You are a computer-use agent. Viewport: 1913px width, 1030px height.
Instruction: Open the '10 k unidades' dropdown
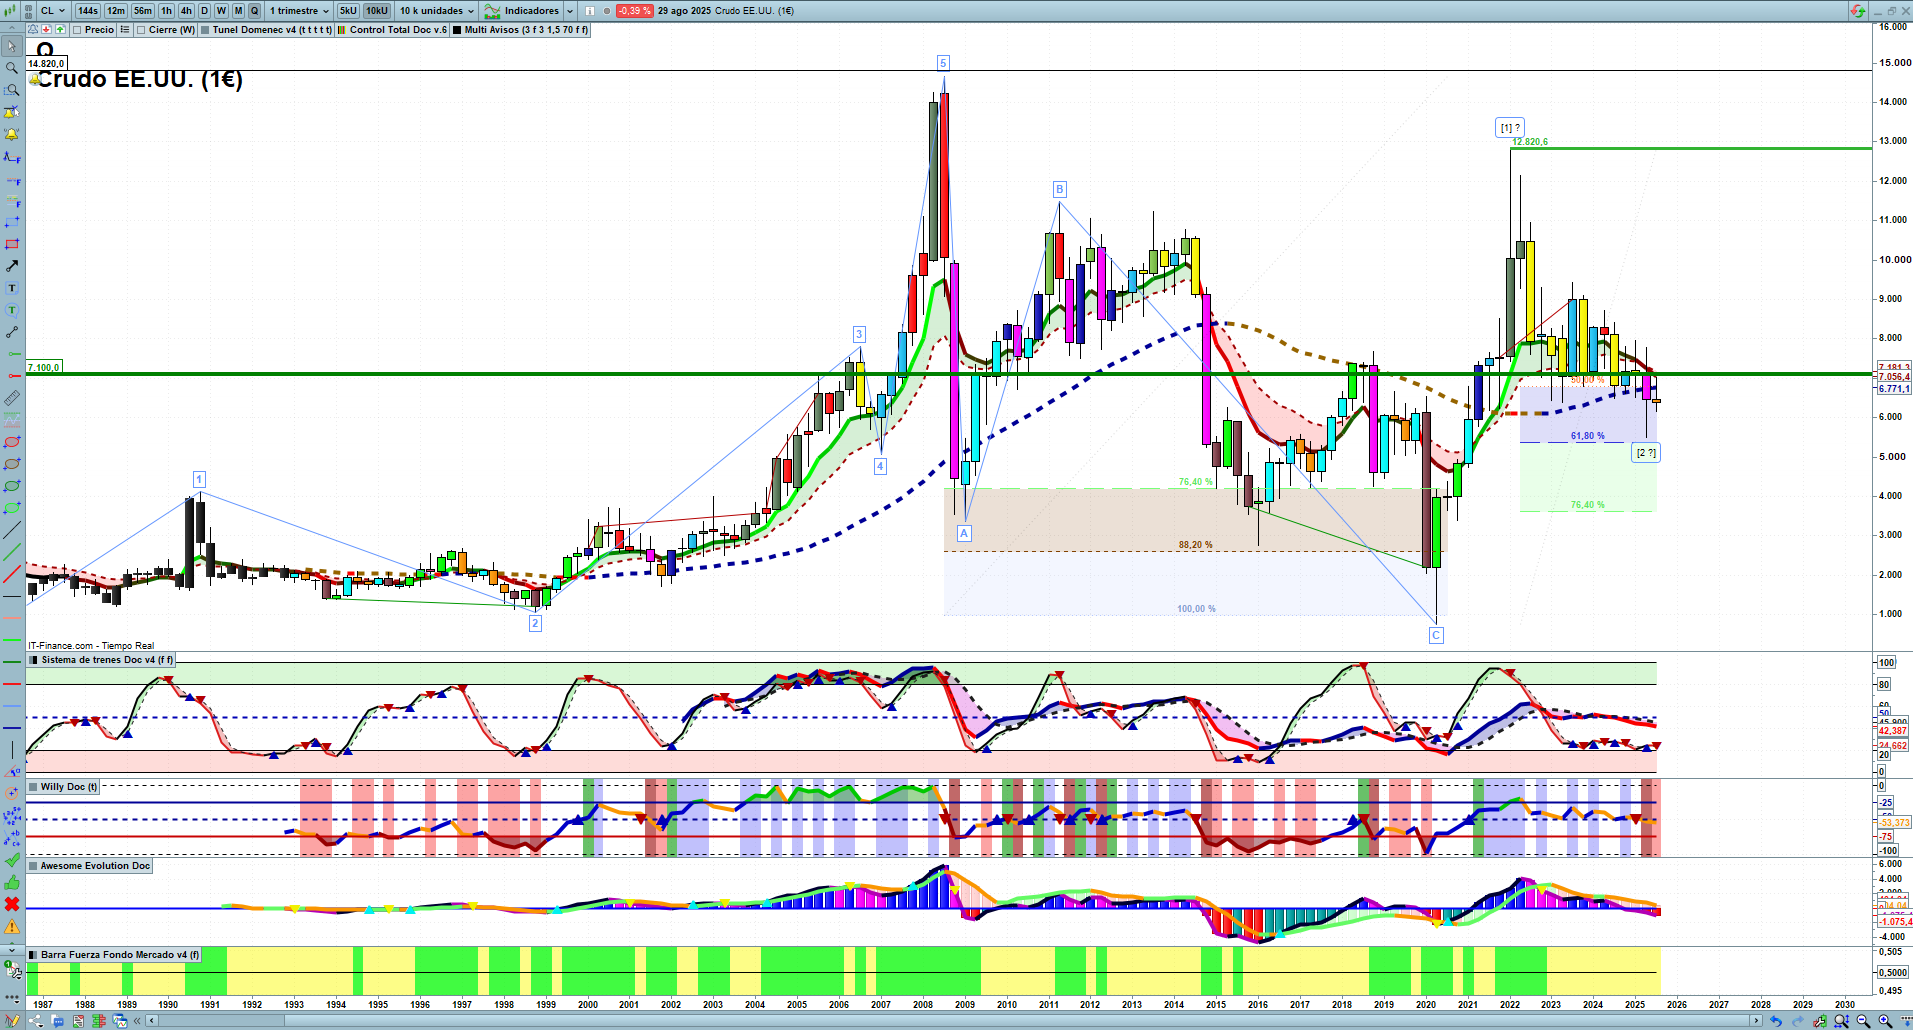437,11
